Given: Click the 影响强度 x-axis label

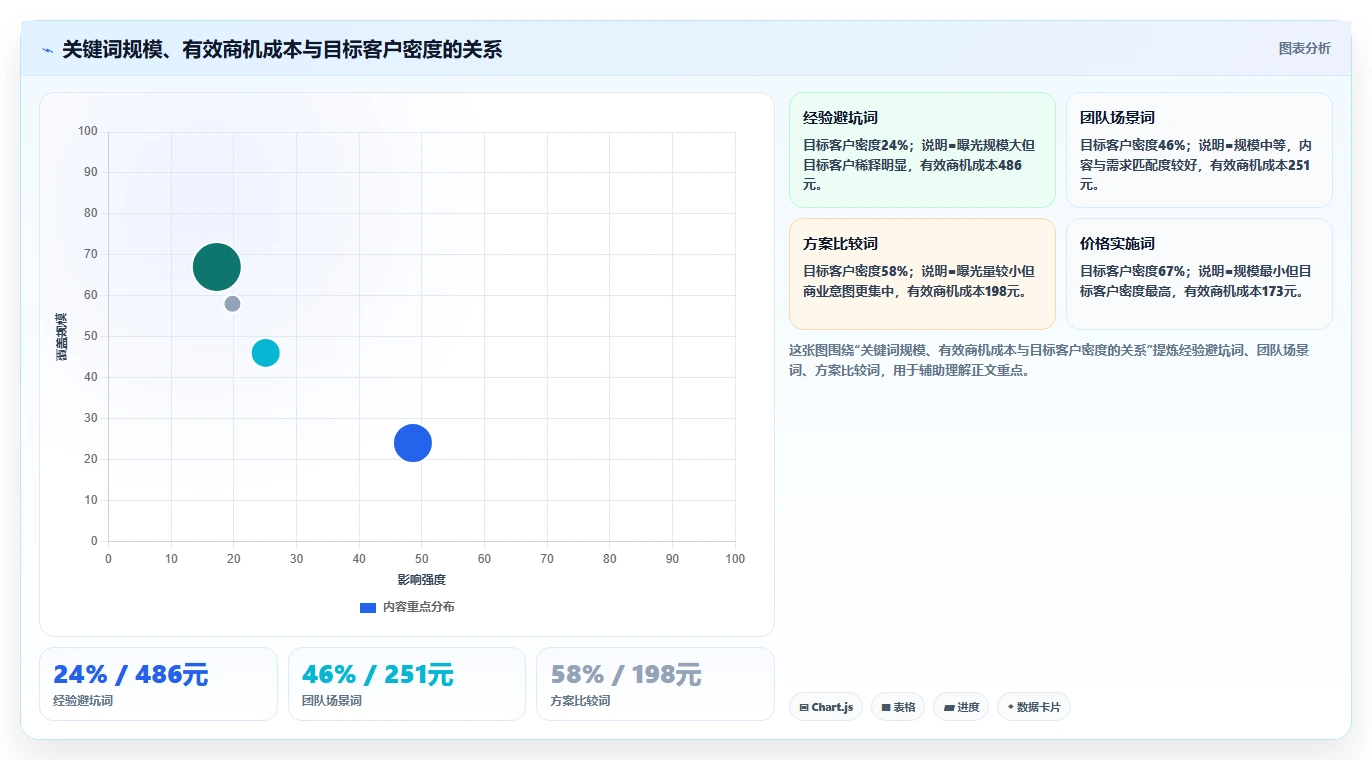Looking at the screenshot, I should [421, 580].
